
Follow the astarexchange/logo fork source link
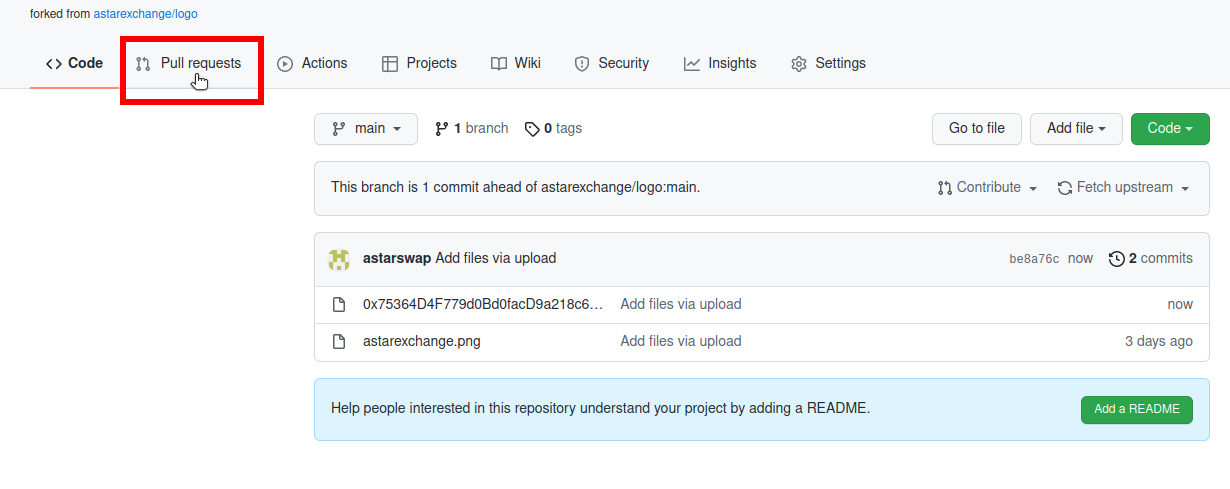click(146, 14)
